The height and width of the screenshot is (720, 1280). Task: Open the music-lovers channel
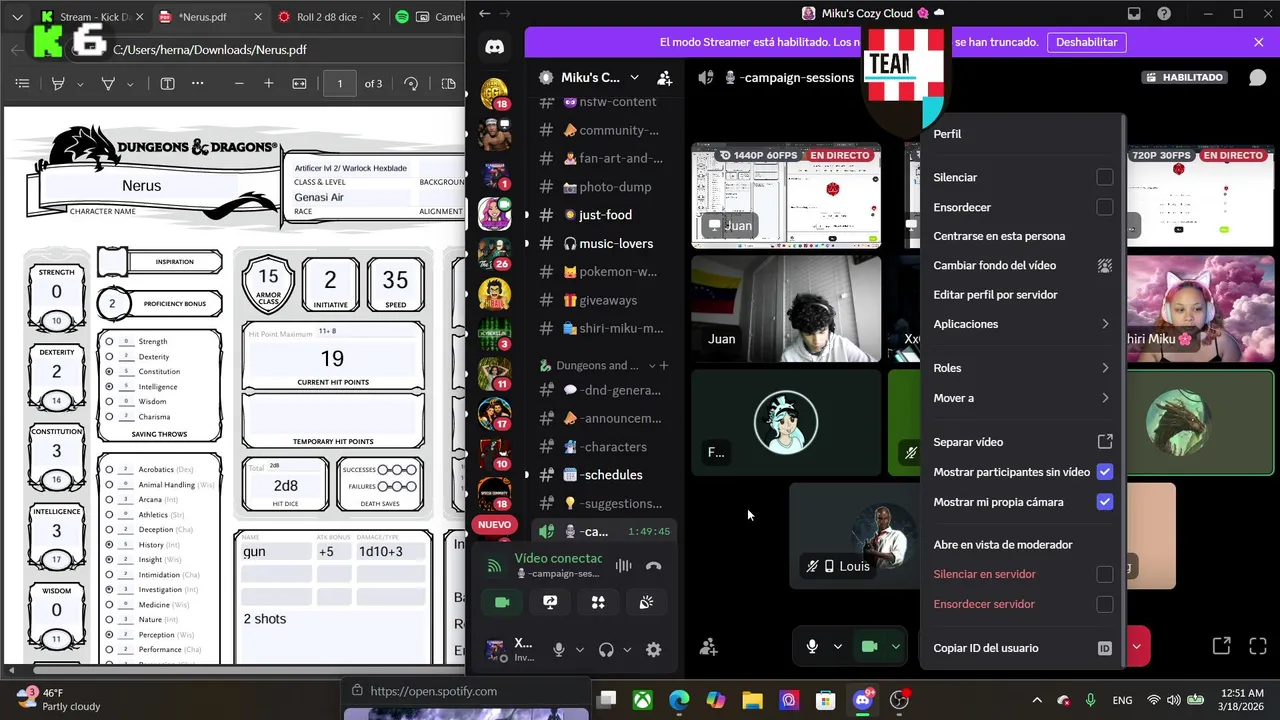pos(604,243)
